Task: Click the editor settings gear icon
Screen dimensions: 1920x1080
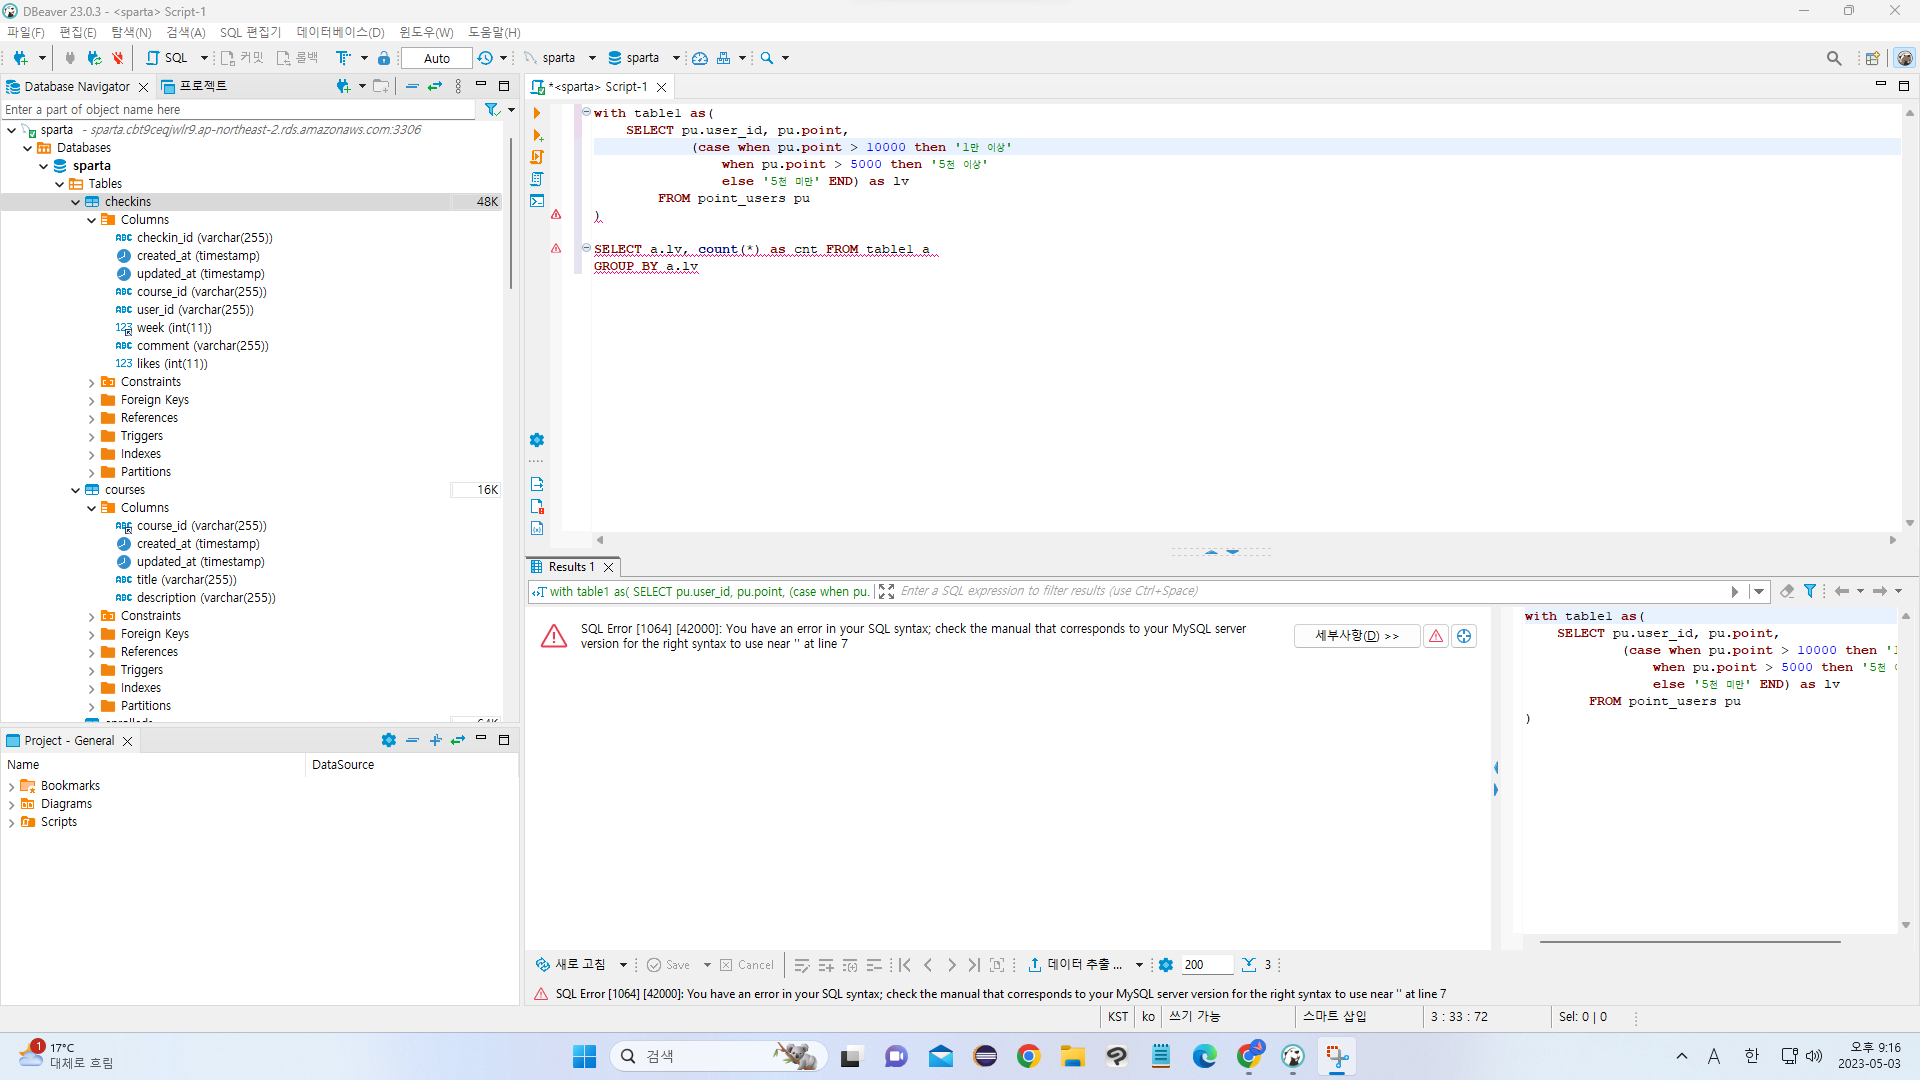Action: [x=537, y=440]
